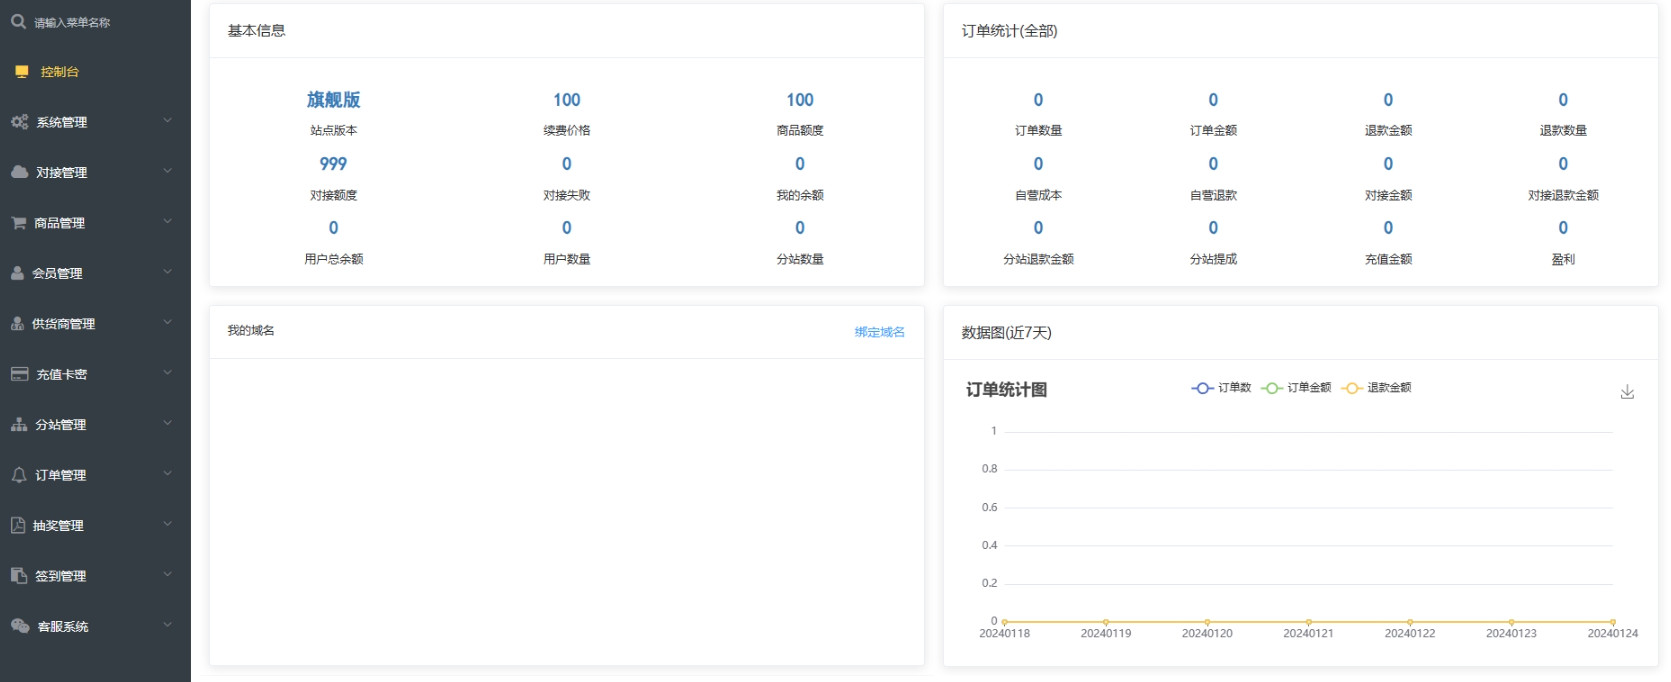
Task: Expand the 抽奖管理 chevron
Action: [168, 524]
